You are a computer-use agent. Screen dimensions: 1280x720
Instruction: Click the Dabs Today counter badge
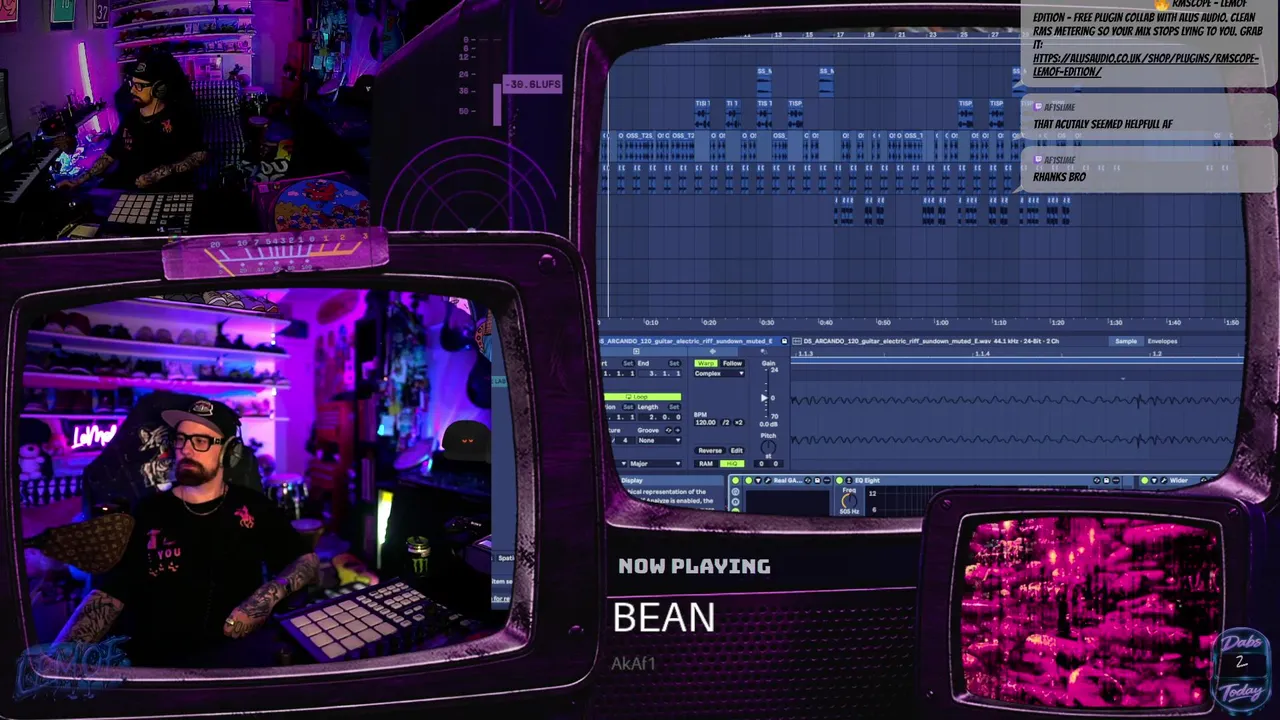tap(1241, 668)
